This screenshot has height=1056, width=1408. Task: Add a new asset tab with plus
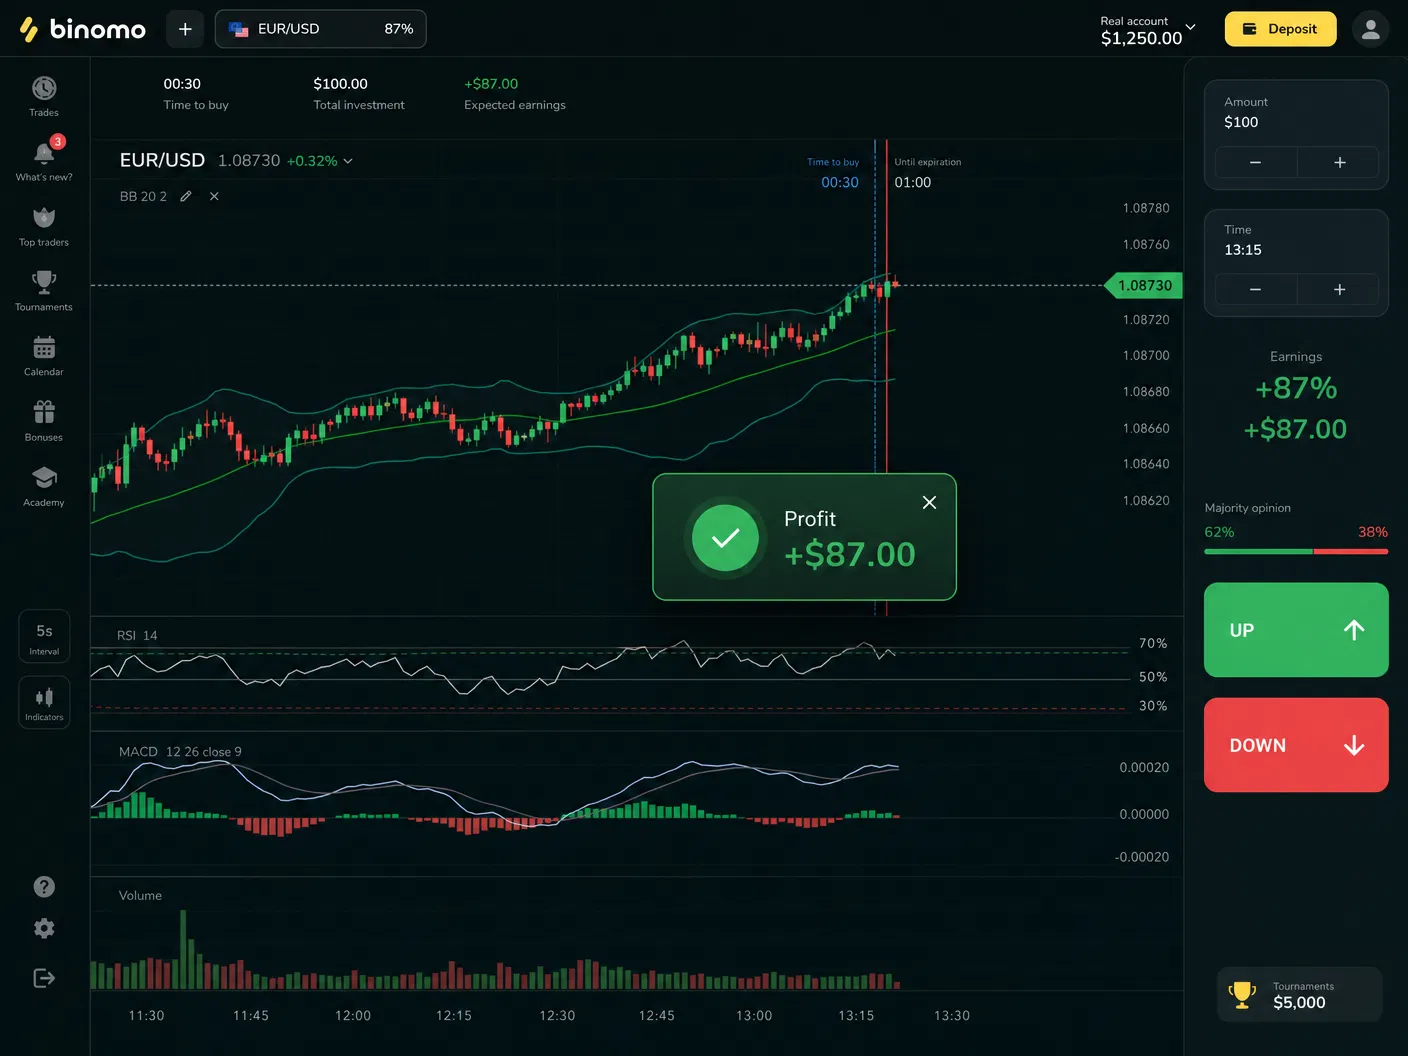(x=185, y=29)
